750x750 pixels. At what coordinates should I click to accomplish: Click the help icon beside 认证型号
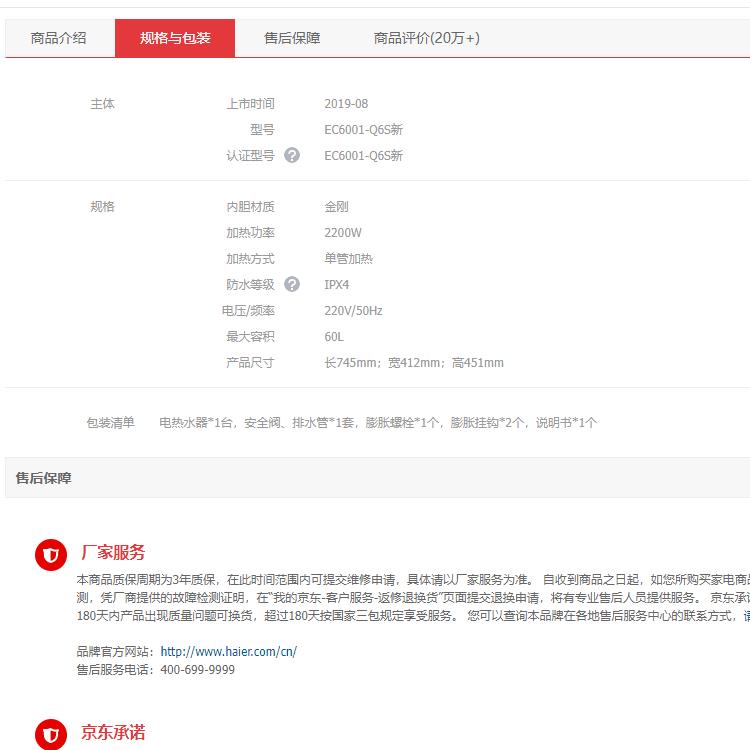coord(292,155)
